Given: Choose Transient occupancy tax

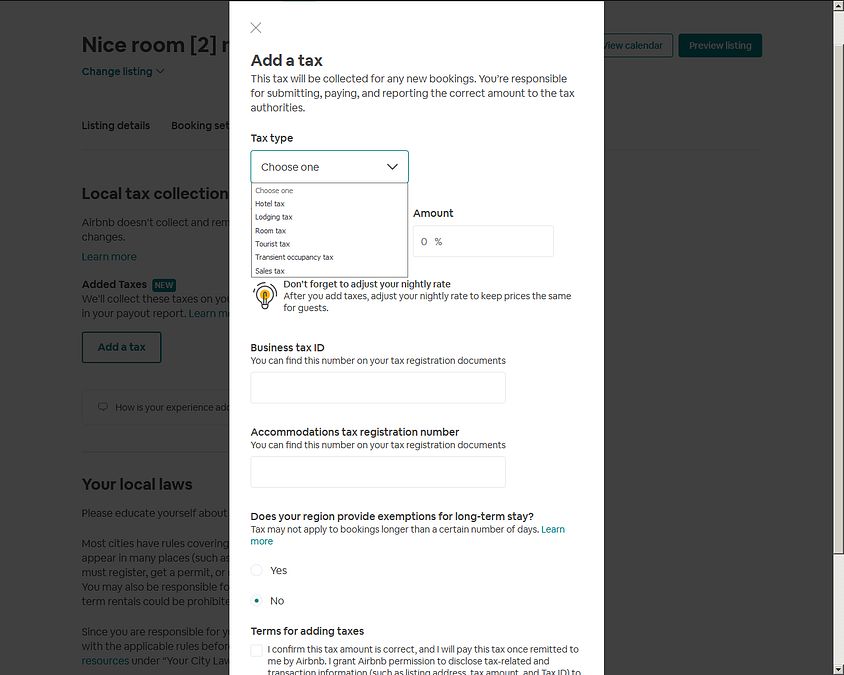Looking at the screenshot, I should point(294,257).
